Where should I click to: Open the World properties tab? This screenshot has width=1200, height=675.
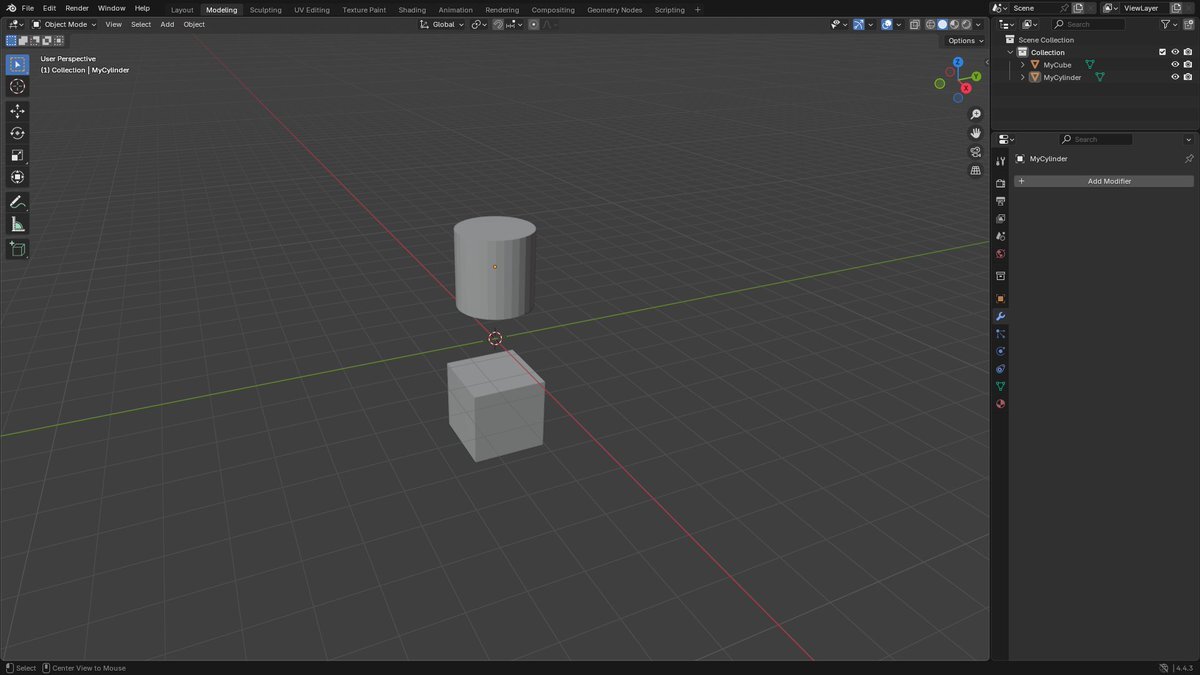click(1000, 254)
